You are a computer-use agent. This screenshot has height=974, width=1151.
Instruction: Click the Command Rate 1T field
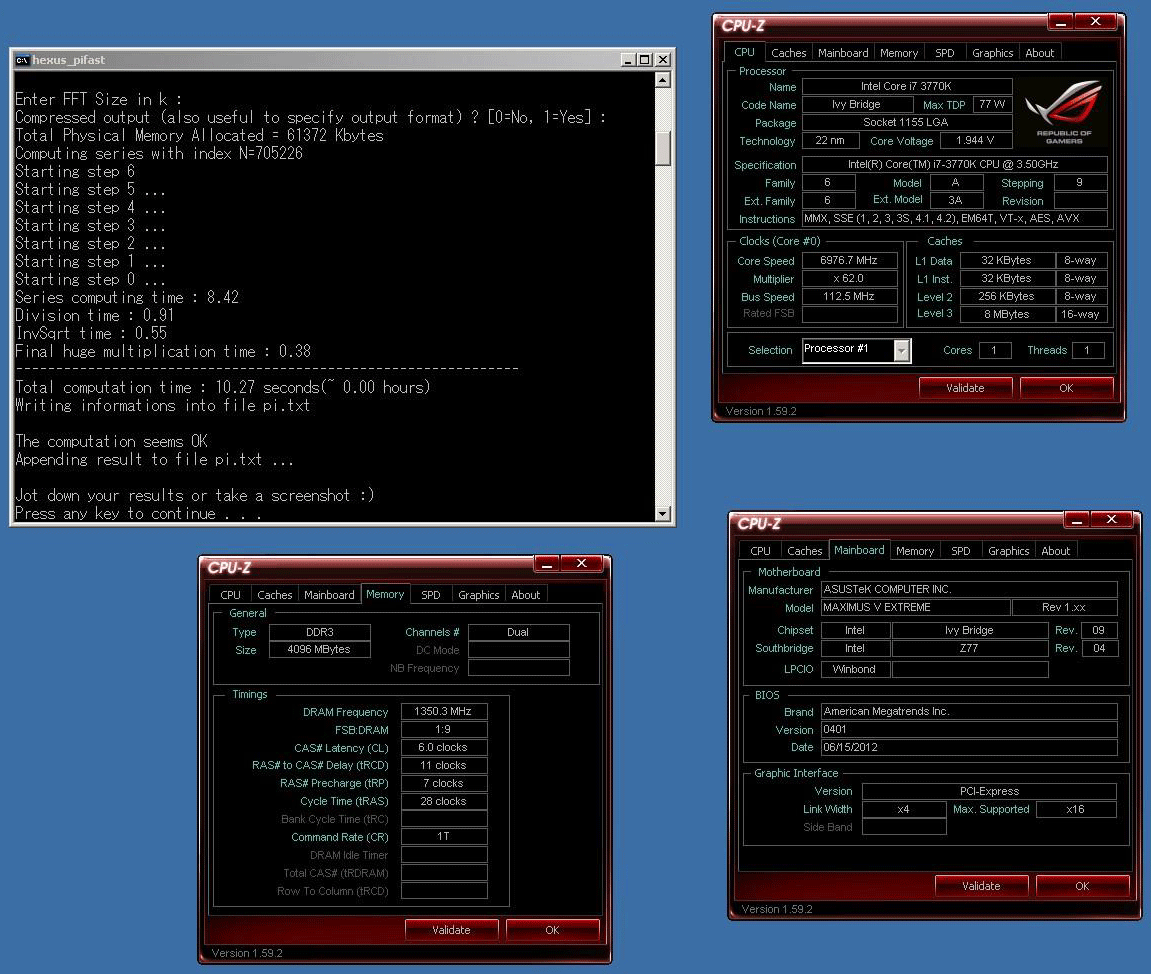(443, 837)
